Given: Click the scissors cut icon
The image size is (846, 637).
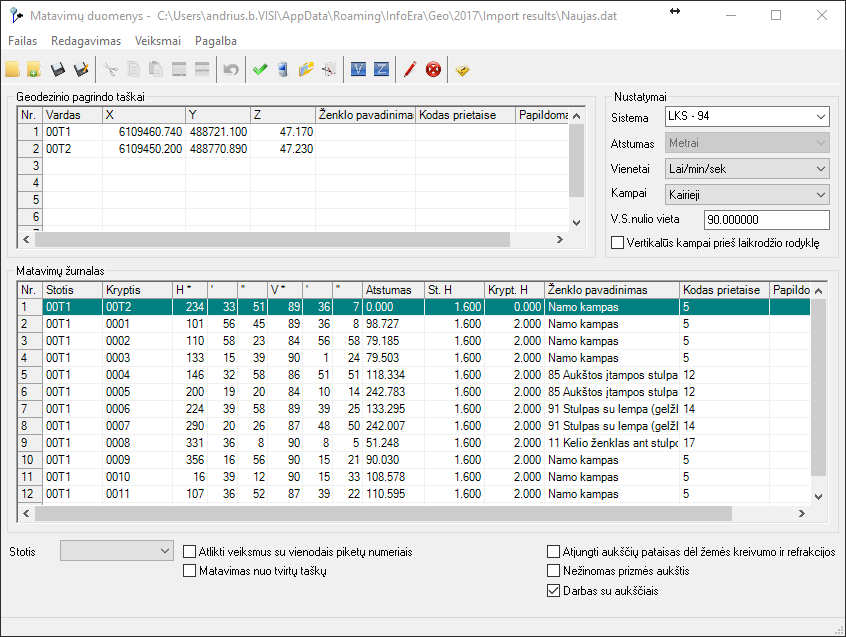Looking at the screenshot, I should 111,70.
